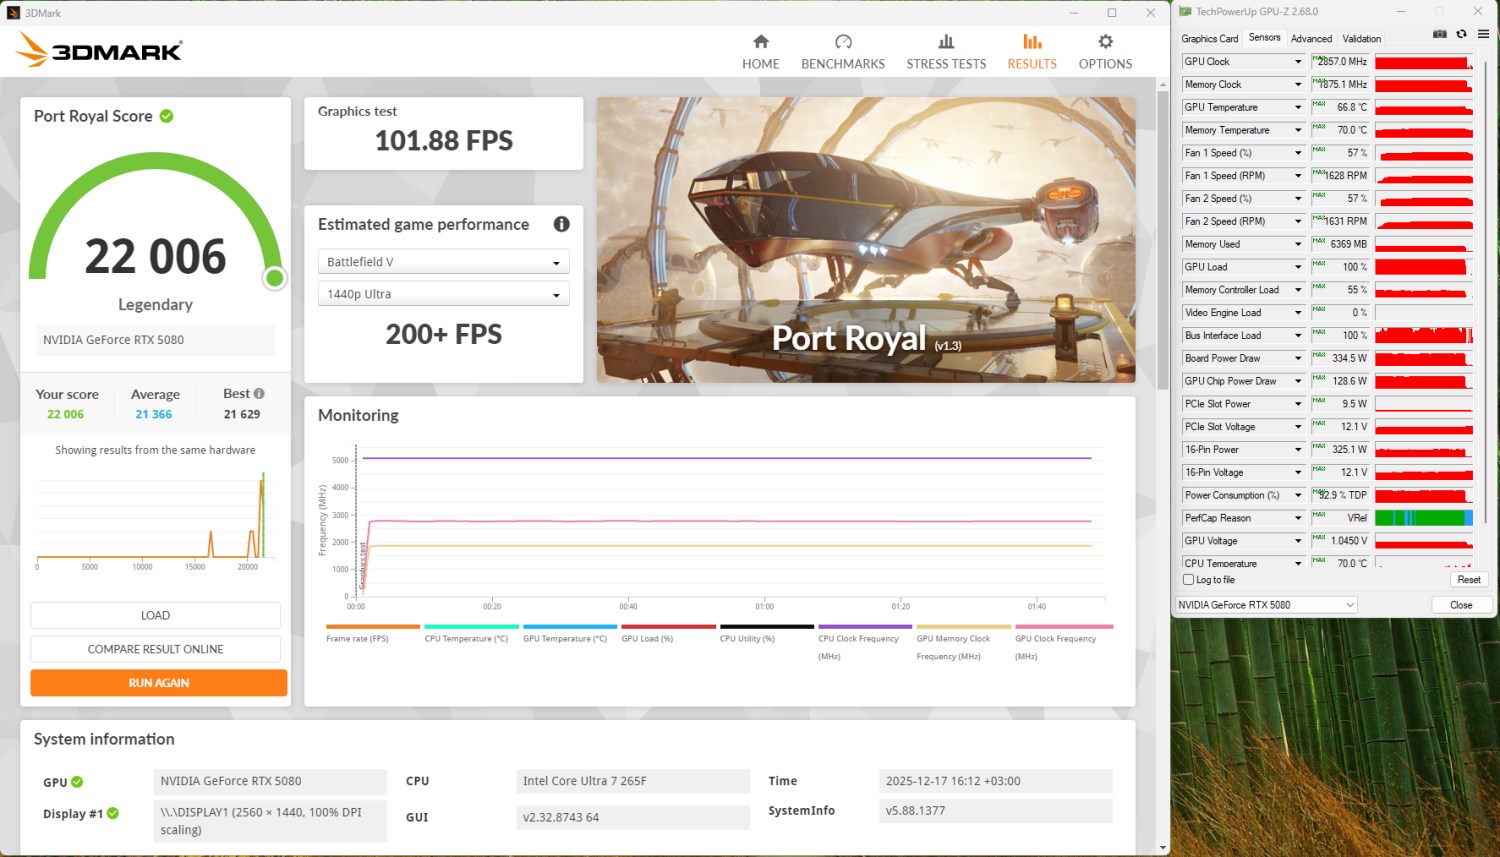
Task: Expand the 1440p Ultra resolution dropdown
Action: [x=443, y=294]
